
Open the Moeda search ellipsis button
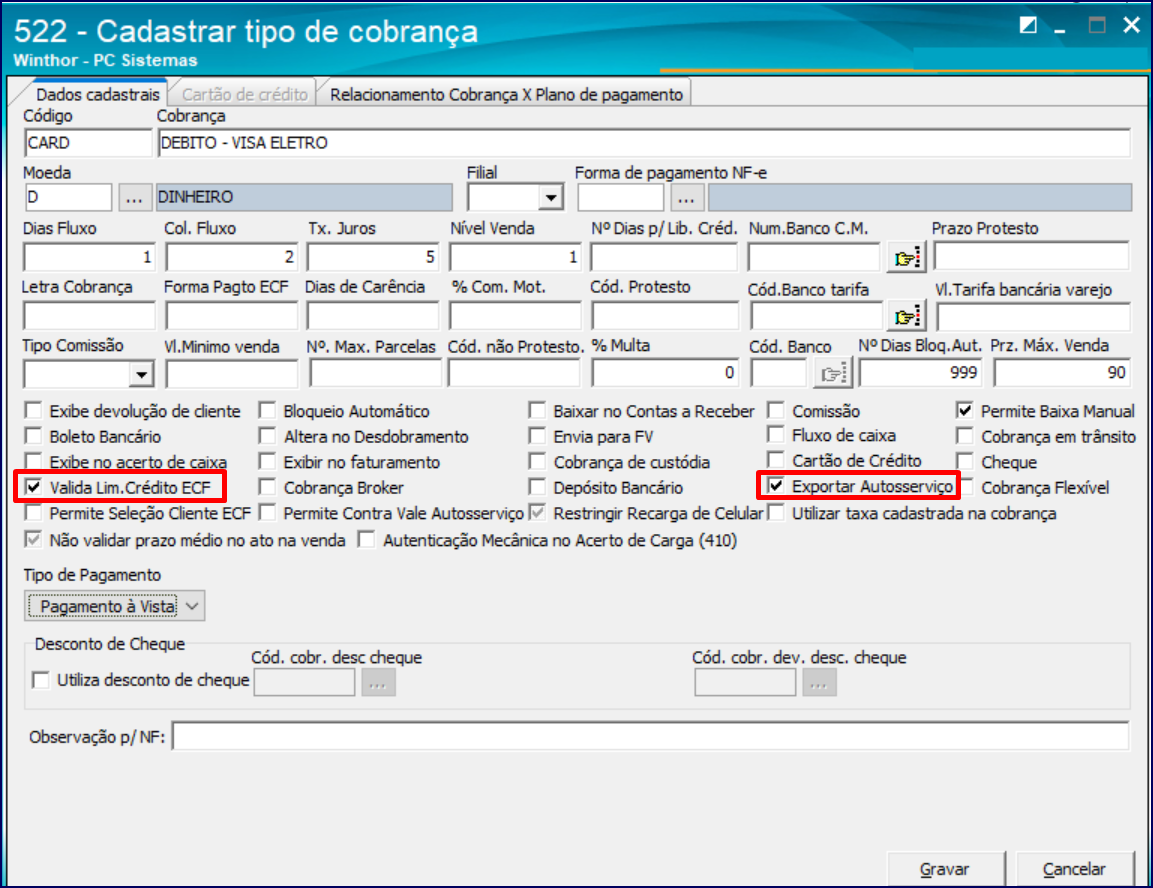tap(134, 198)
